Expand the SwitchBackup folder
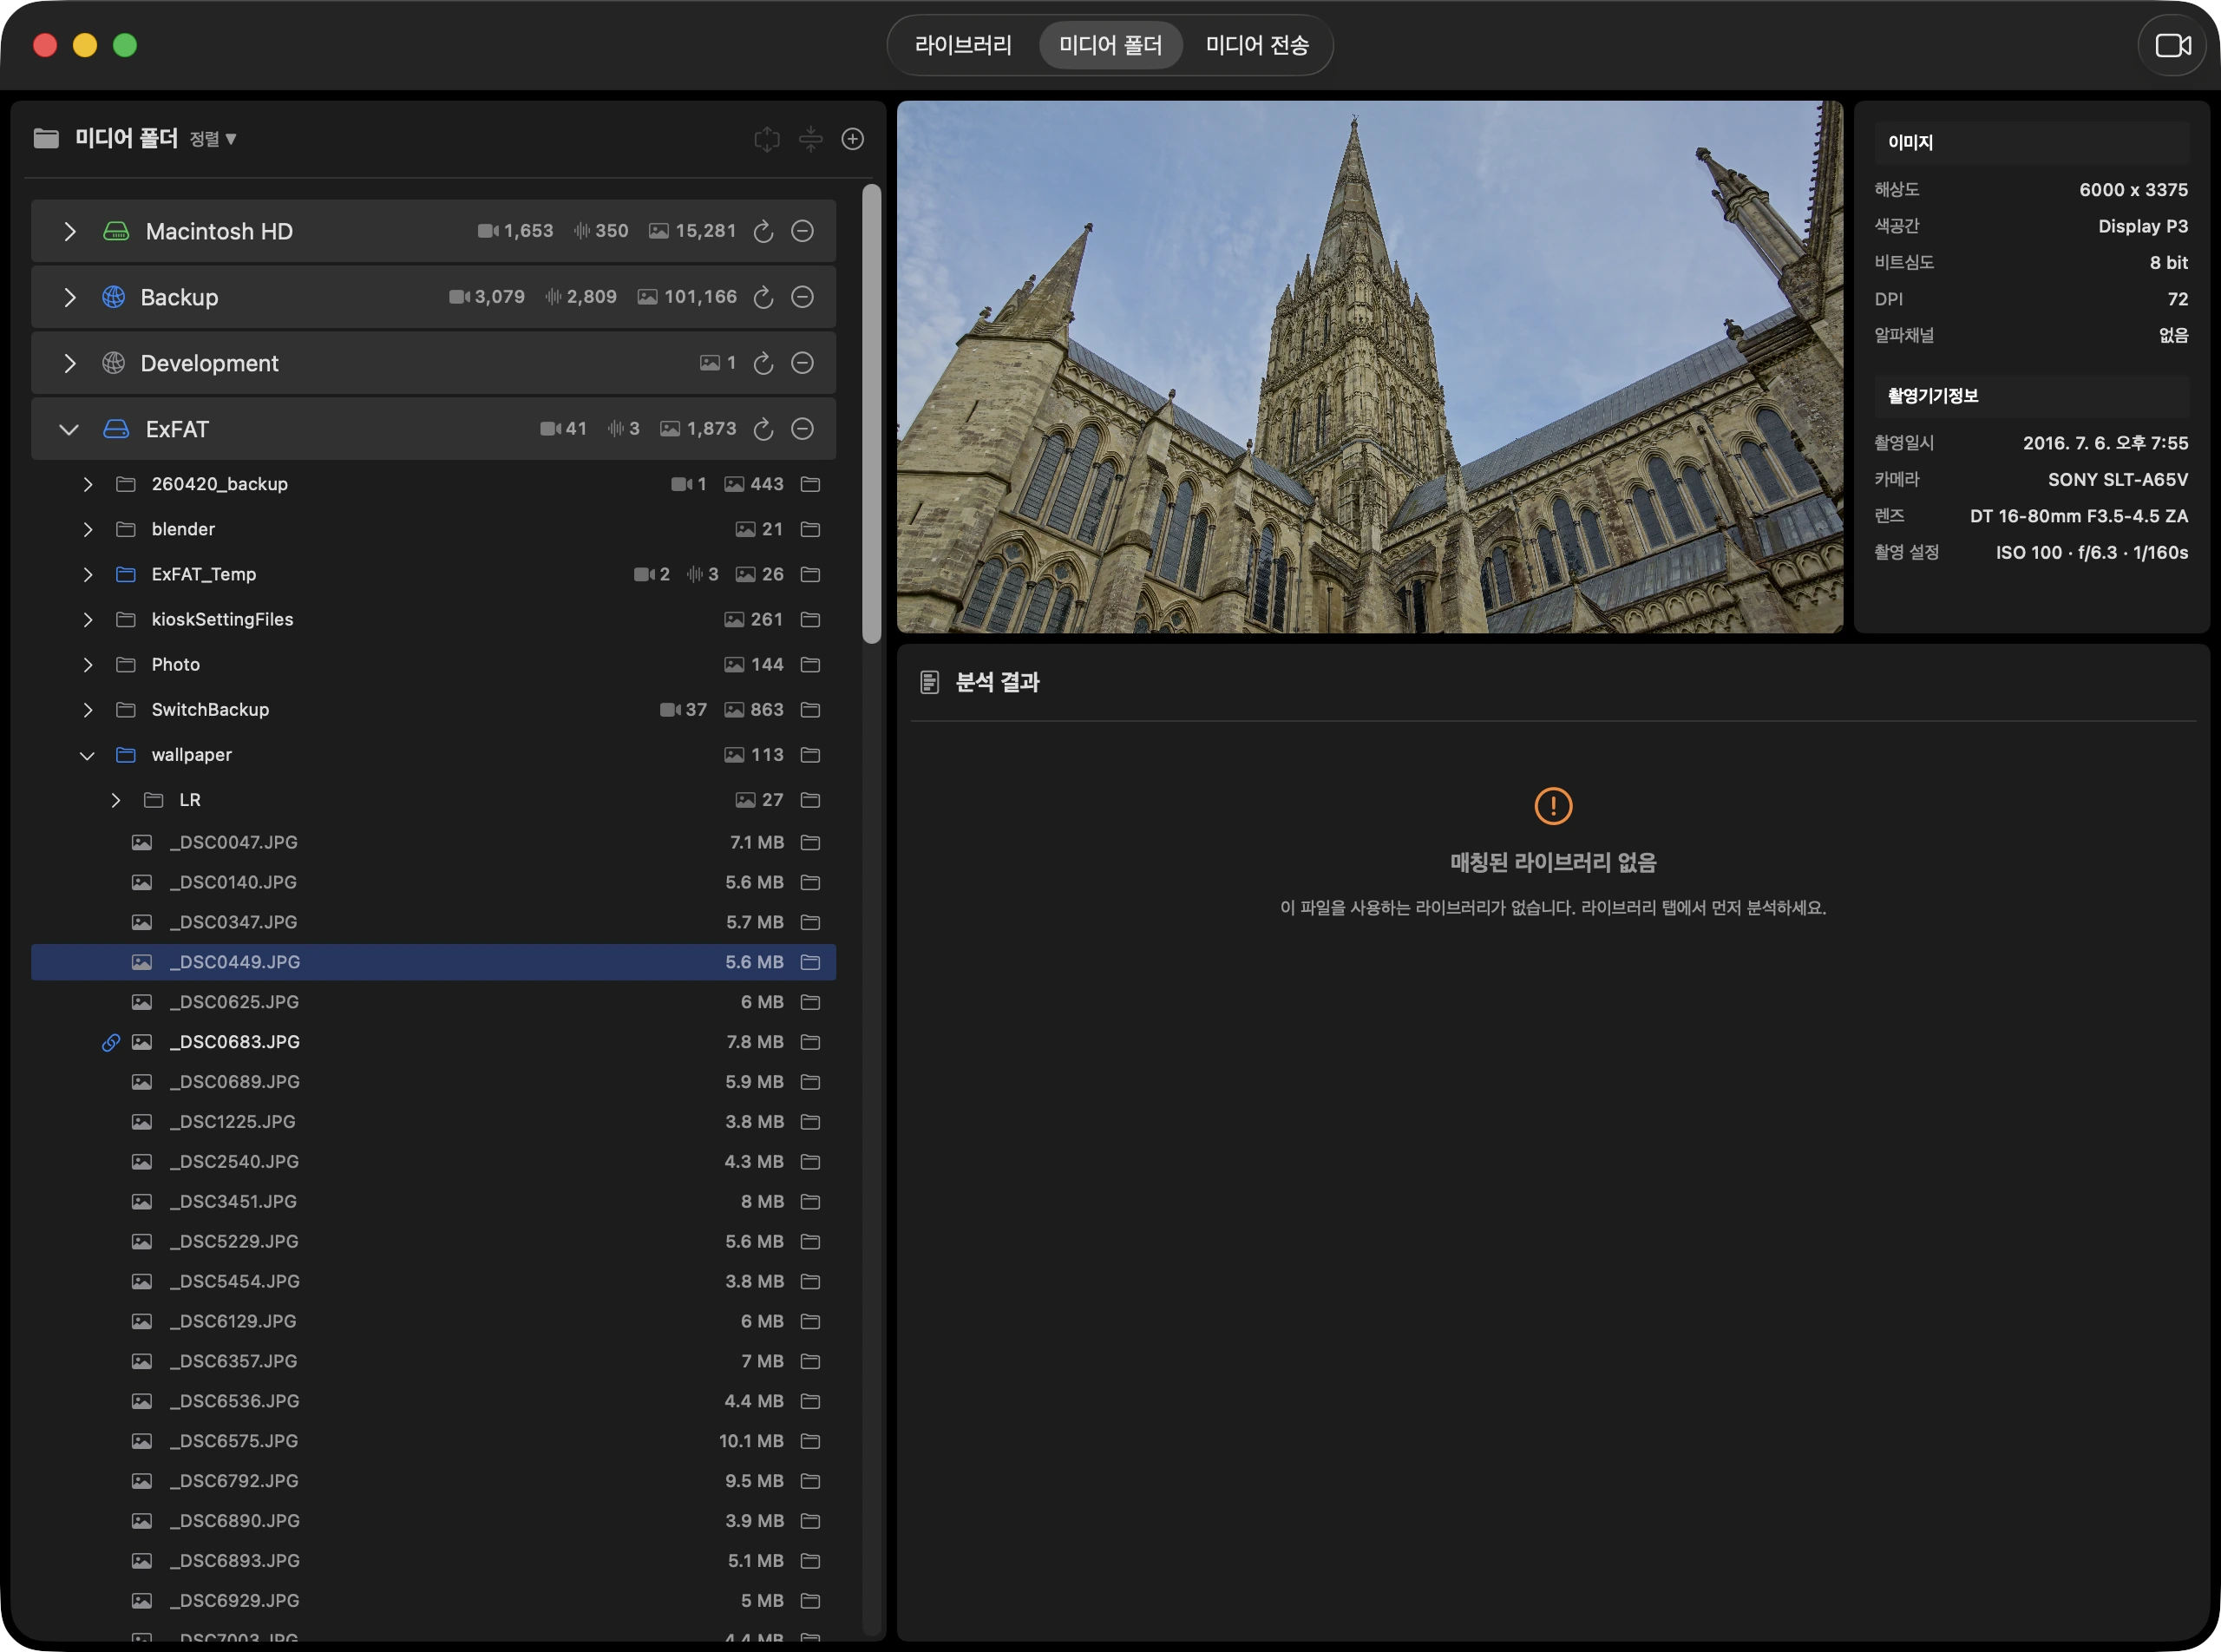Viewport: 2221px width, 1652px height. coord(88,709)
